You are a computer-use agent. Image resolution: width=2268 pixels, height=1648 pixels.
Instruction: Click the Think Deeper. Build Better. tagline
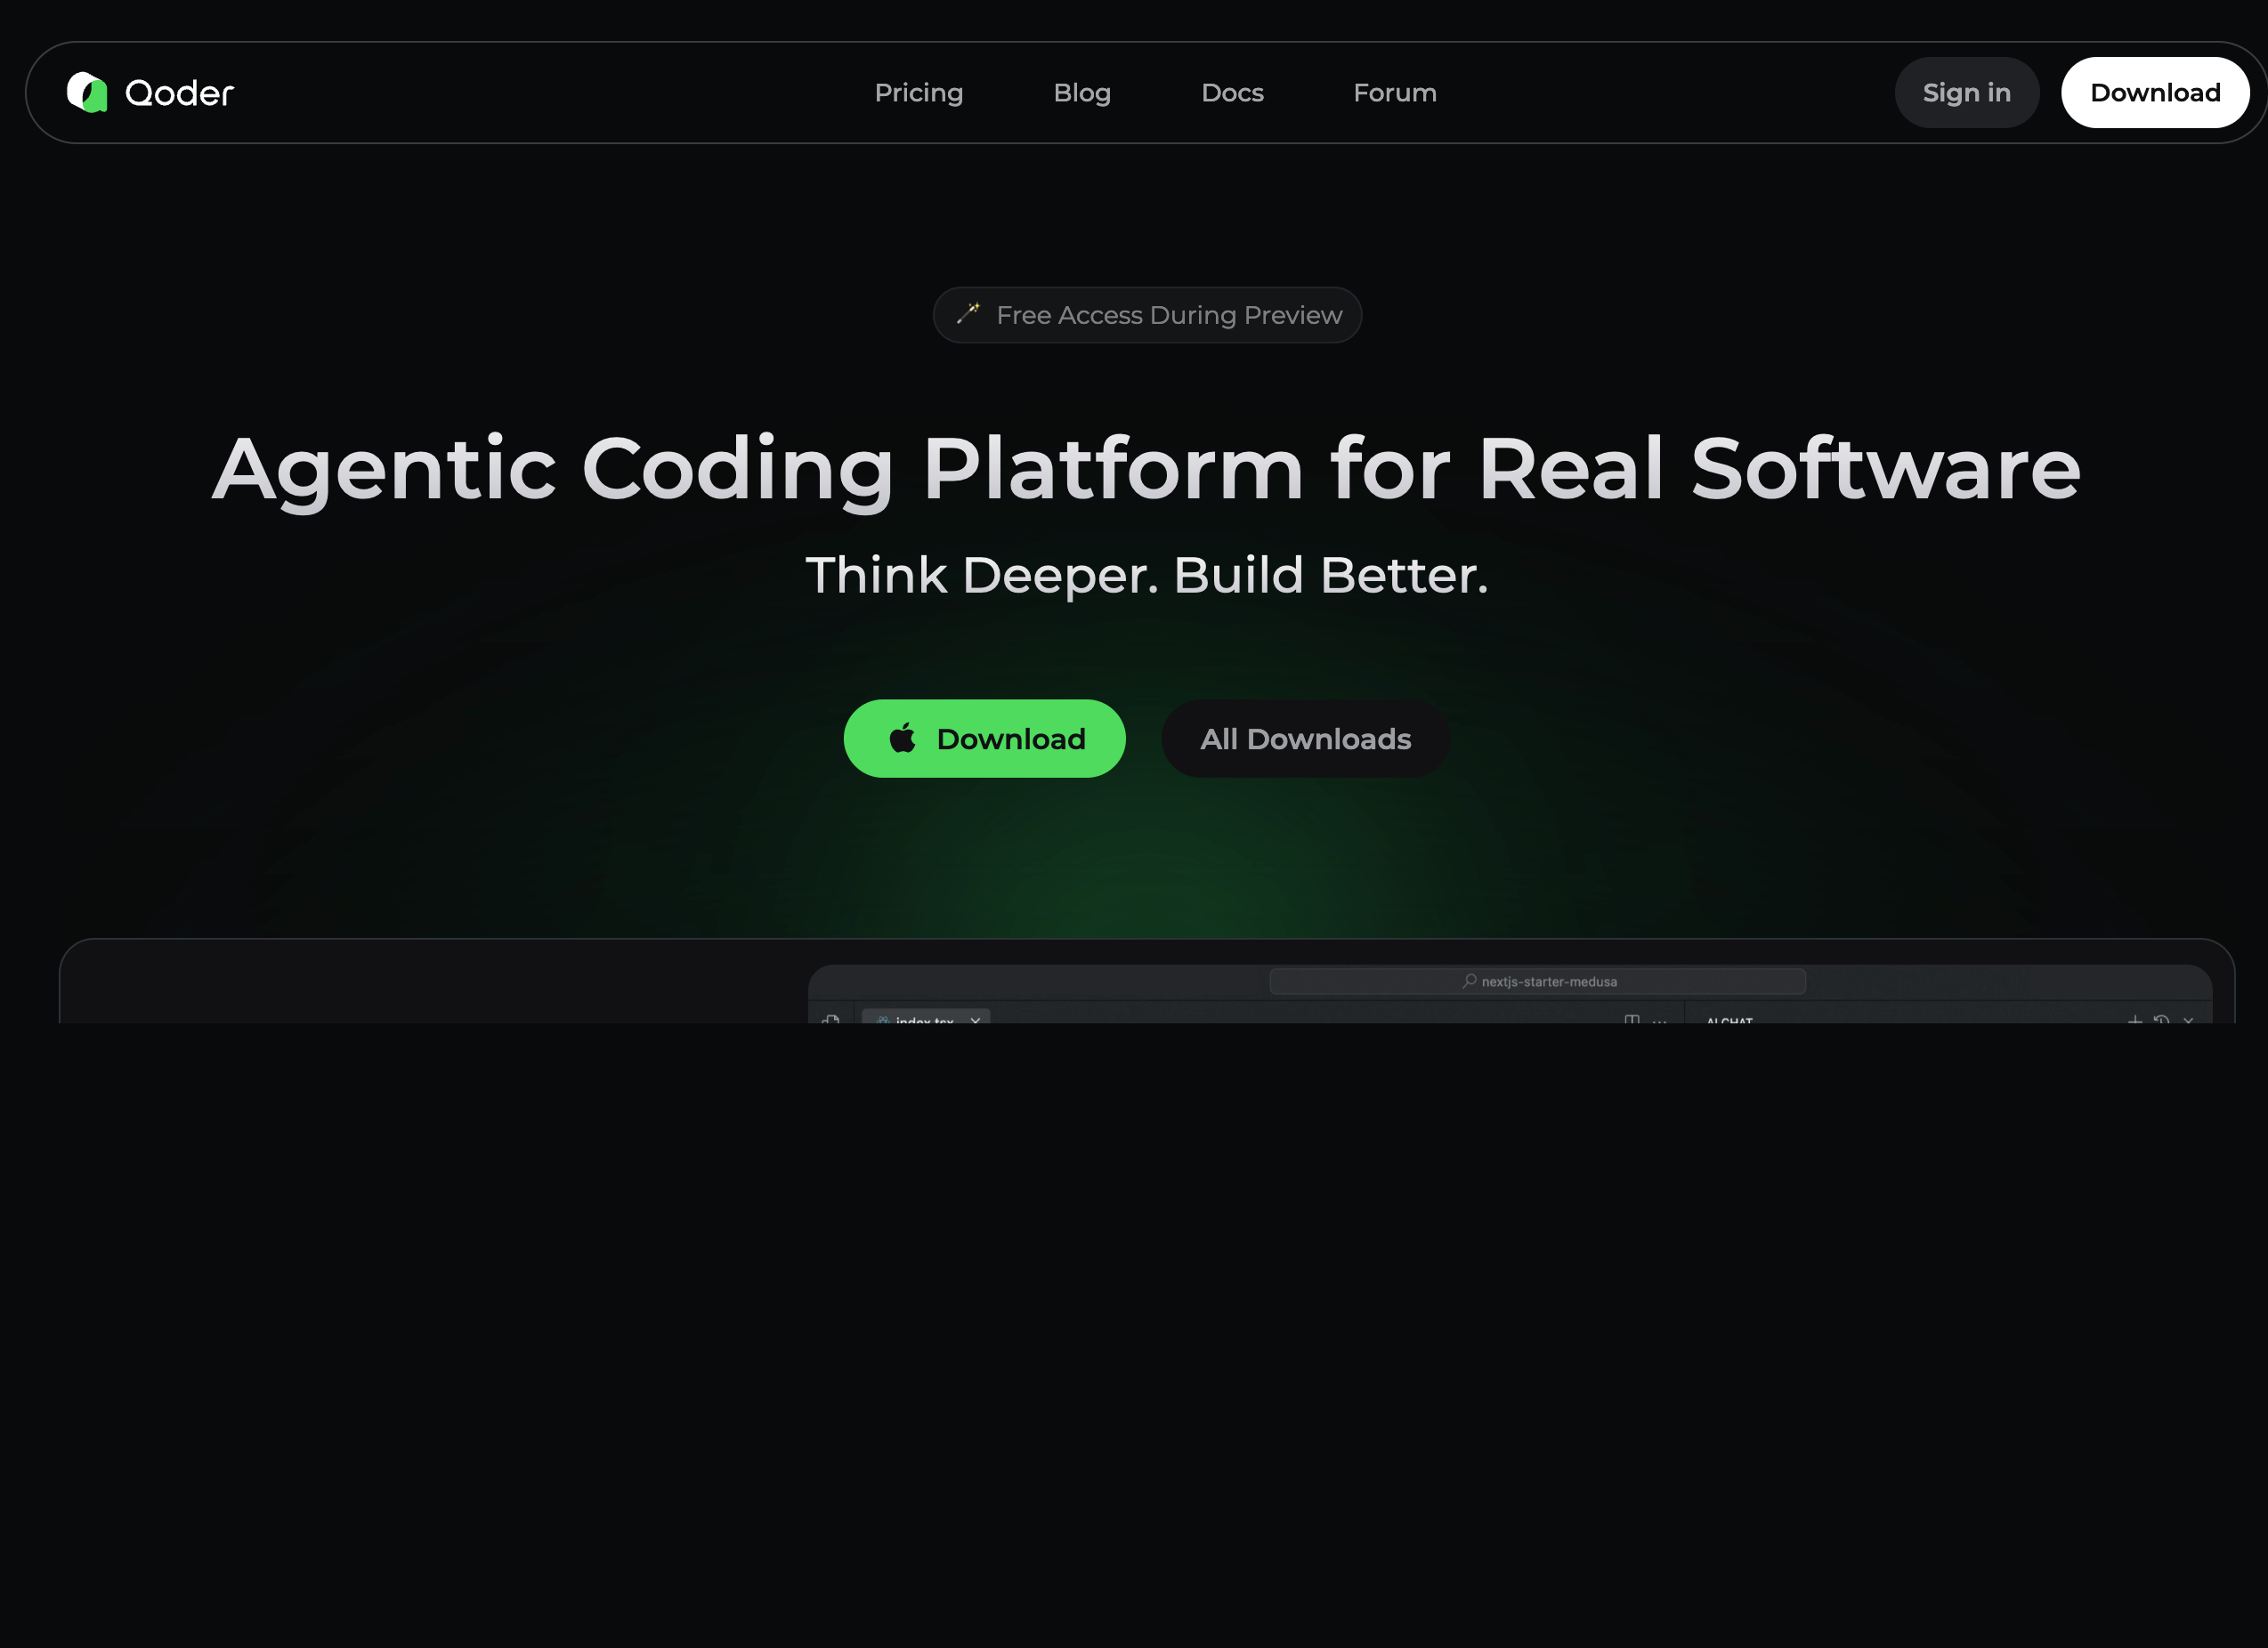pyautogui.click(x=1147, y=575)
